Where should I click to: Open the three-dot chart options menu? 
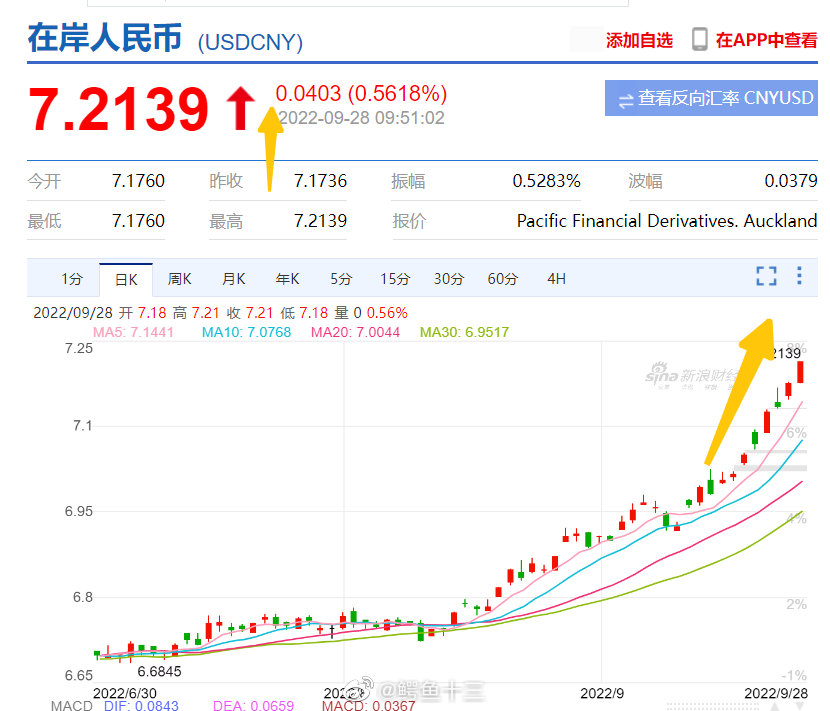pos(799,275)
